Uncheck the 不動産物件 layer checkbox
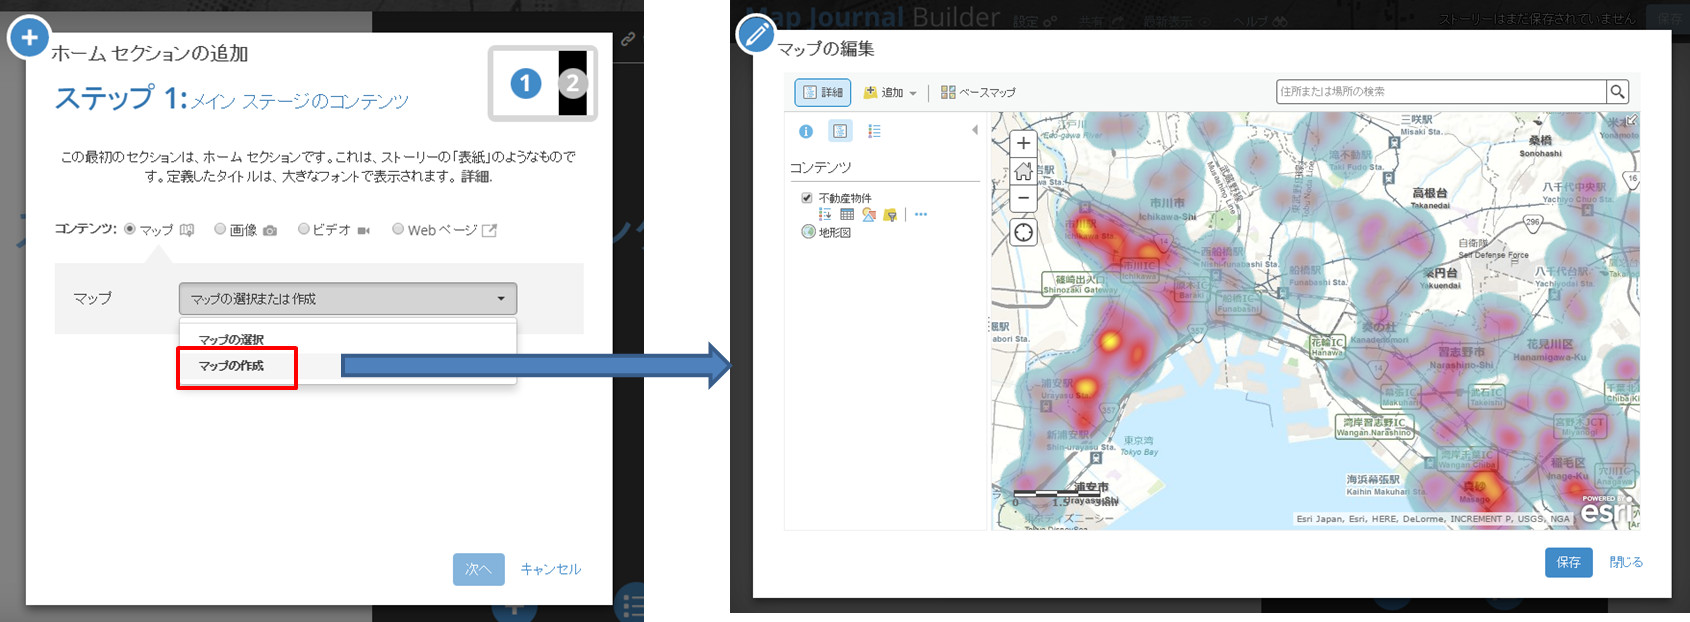The width and height of the screenshot is (1690, 622). 807,198
